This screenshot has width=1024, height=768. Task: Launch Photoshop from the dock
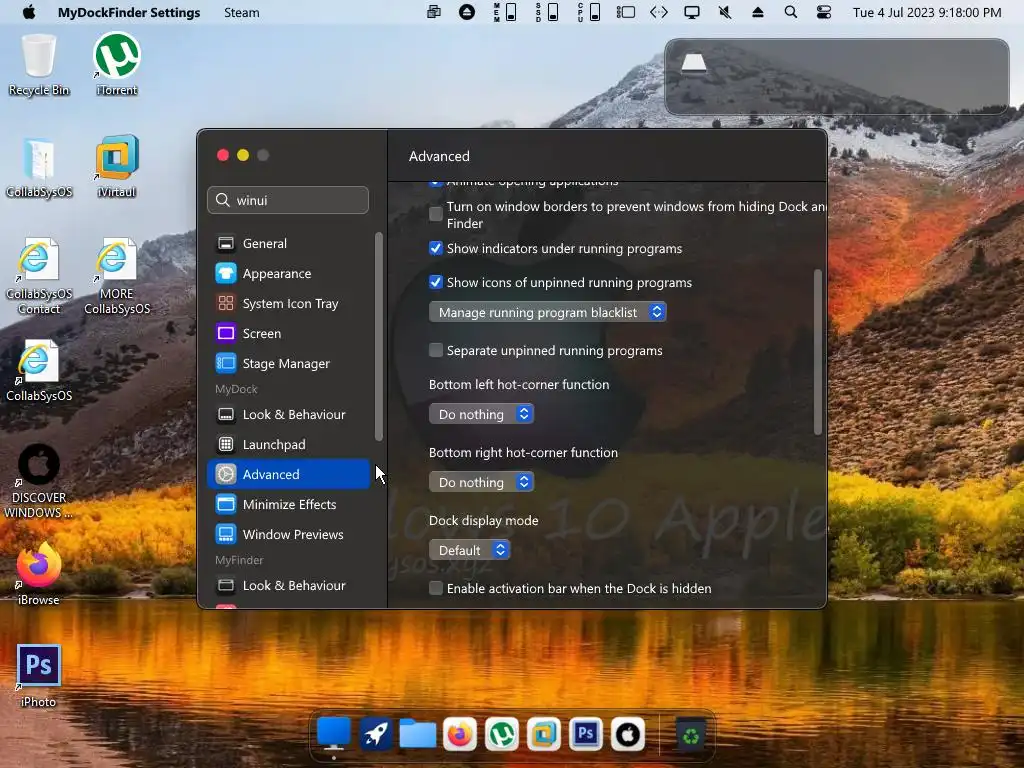tap(586, 734)
